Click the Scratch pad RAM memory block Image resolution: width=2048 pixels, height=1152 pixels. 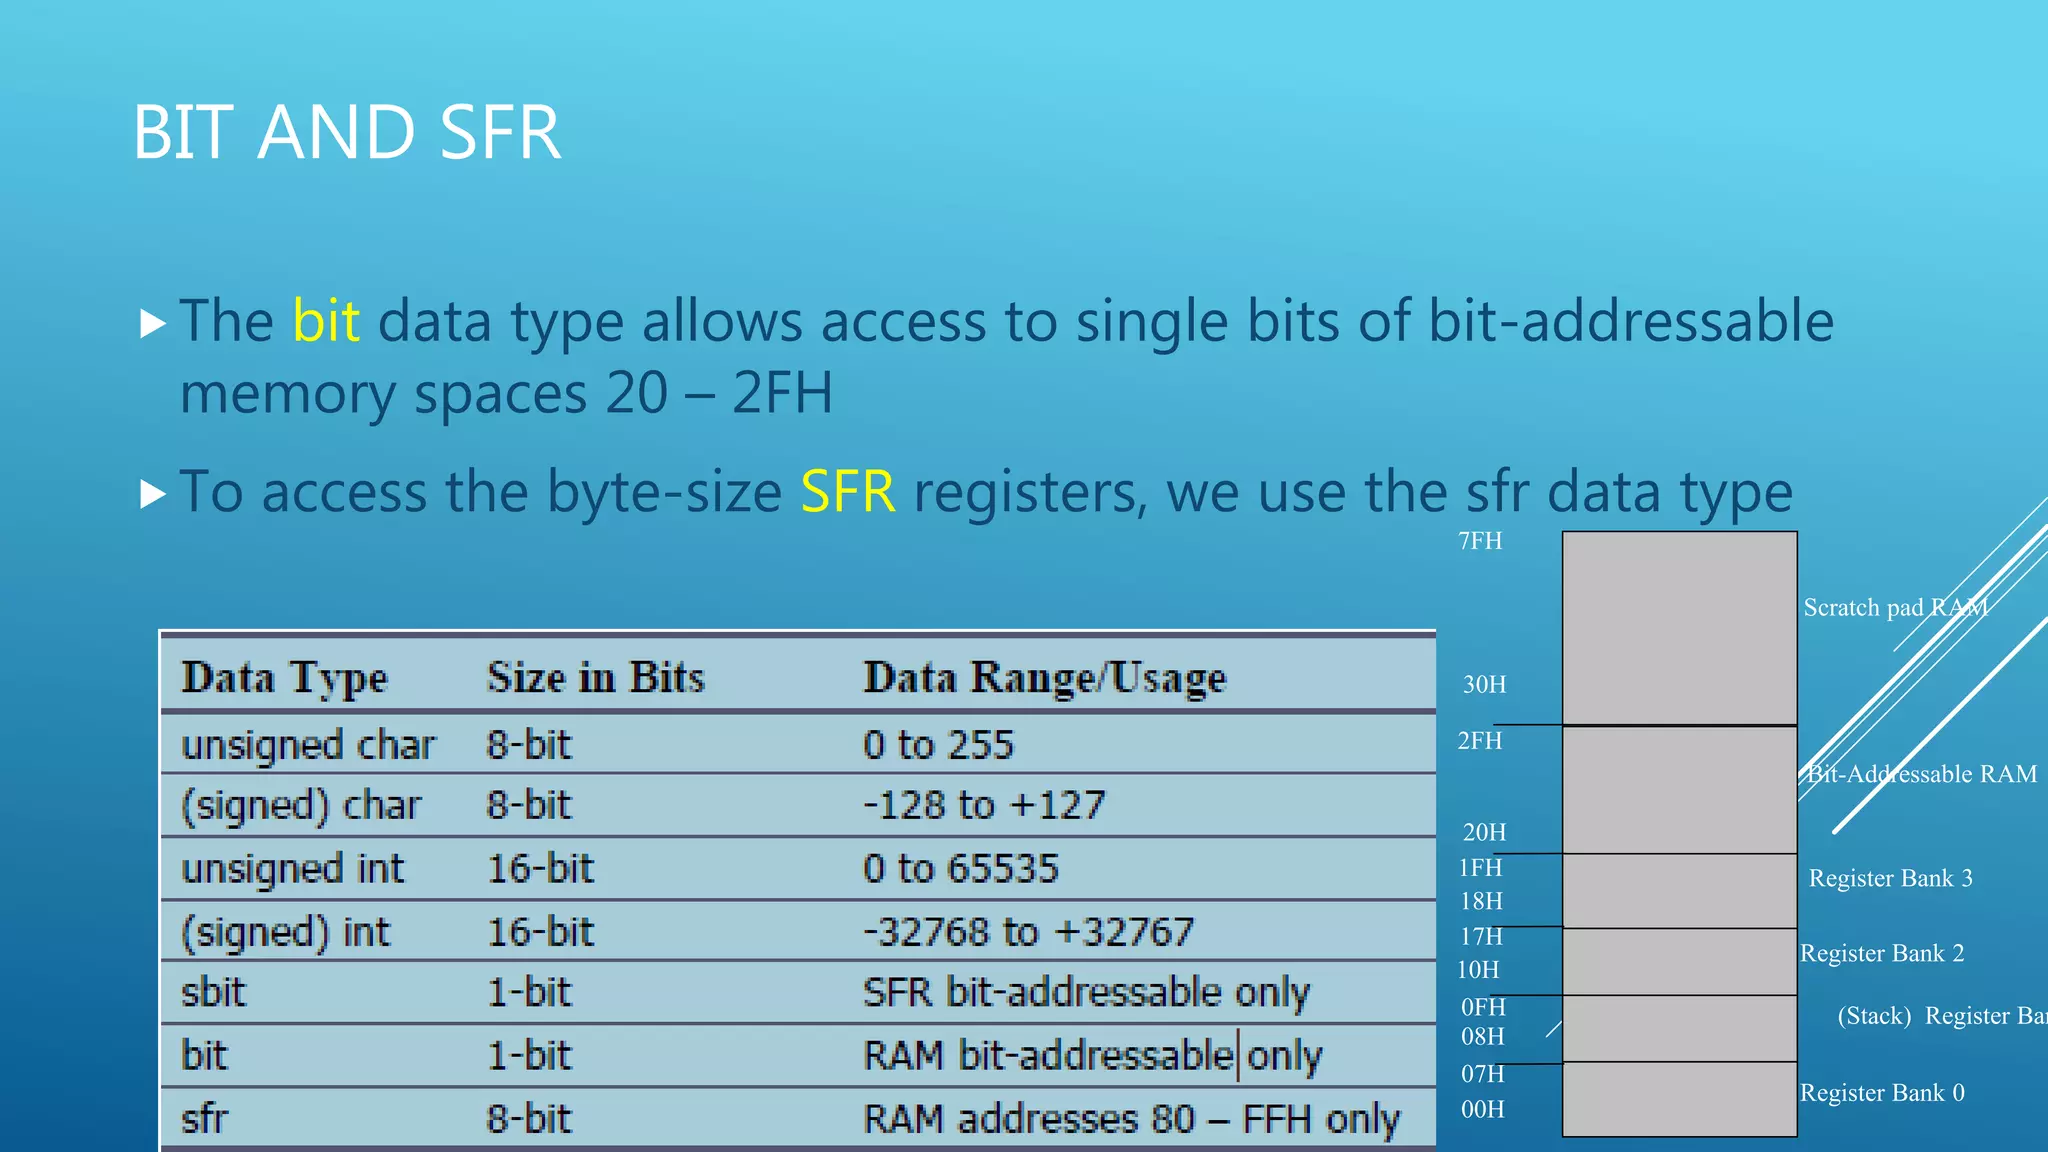coord(1679,628)
